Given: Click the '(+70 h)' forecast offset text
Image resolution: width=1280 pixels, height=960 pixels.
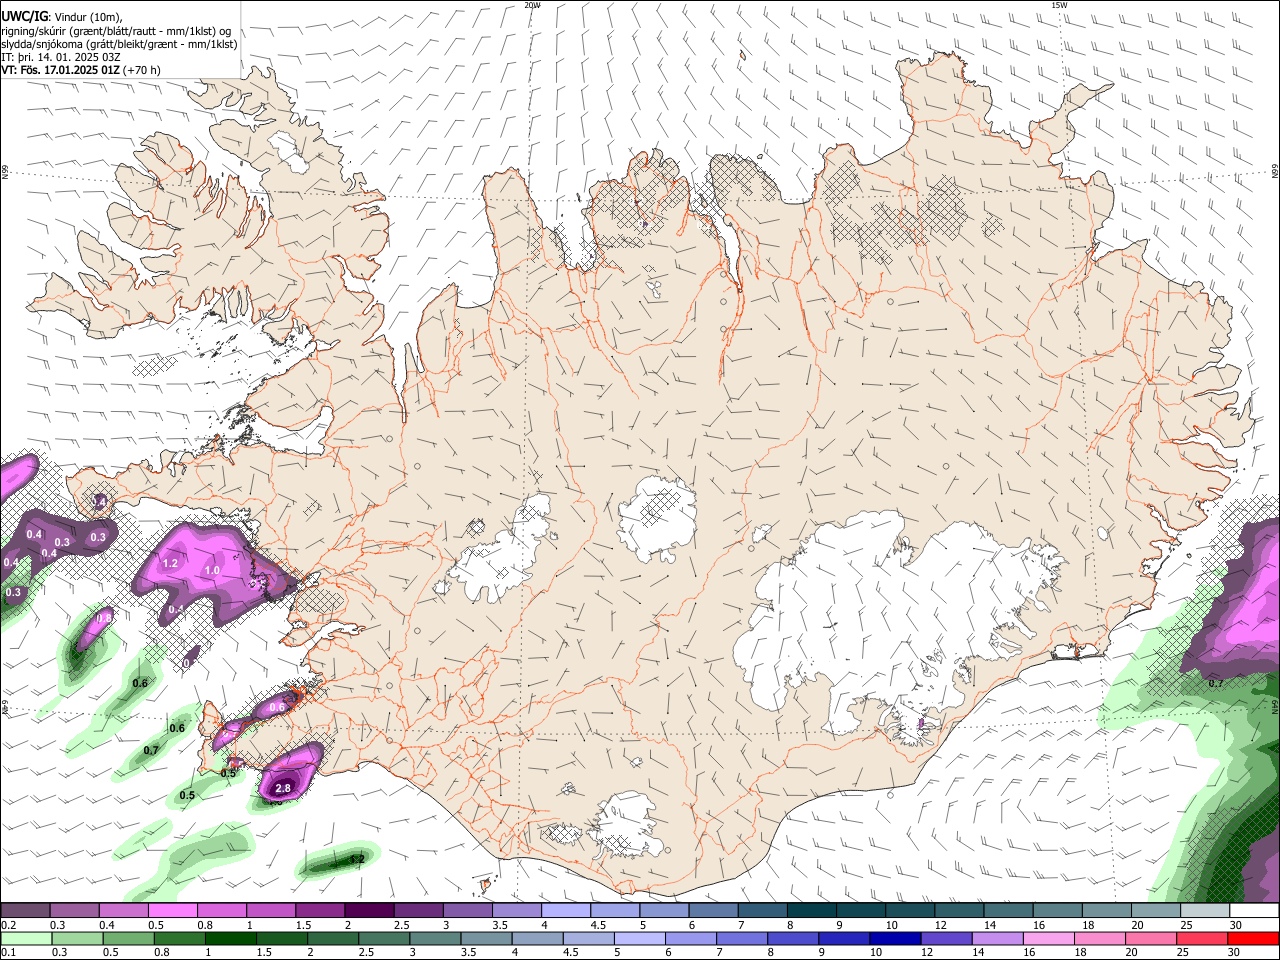Looking at the screenshot, I should click(x=143, y=70).
